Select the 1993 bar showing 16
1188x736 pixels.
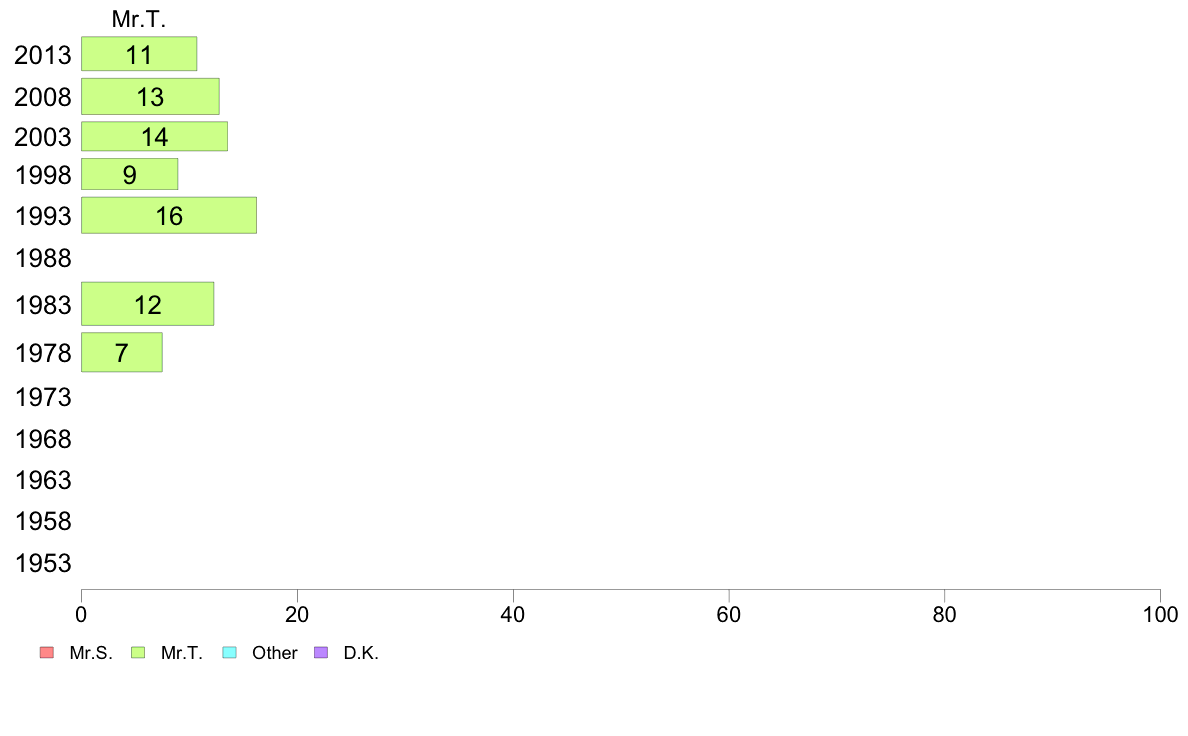pos(169,215)
